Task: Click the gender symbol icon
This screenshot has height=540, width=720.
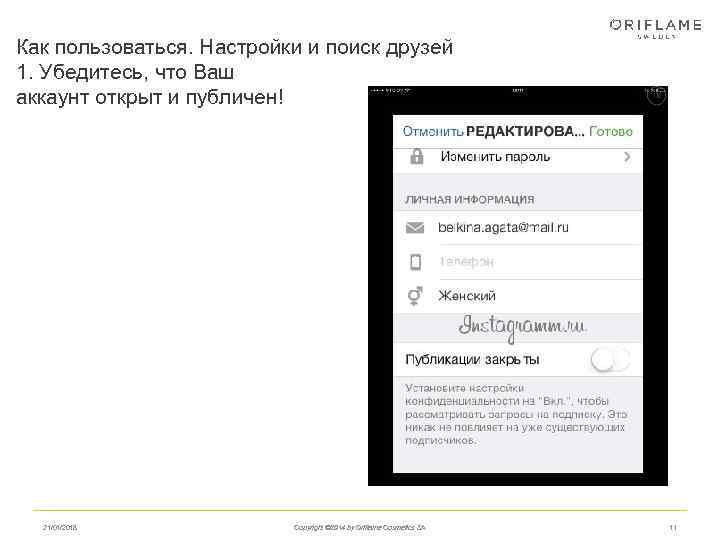Action: click(x=415, y=296)
